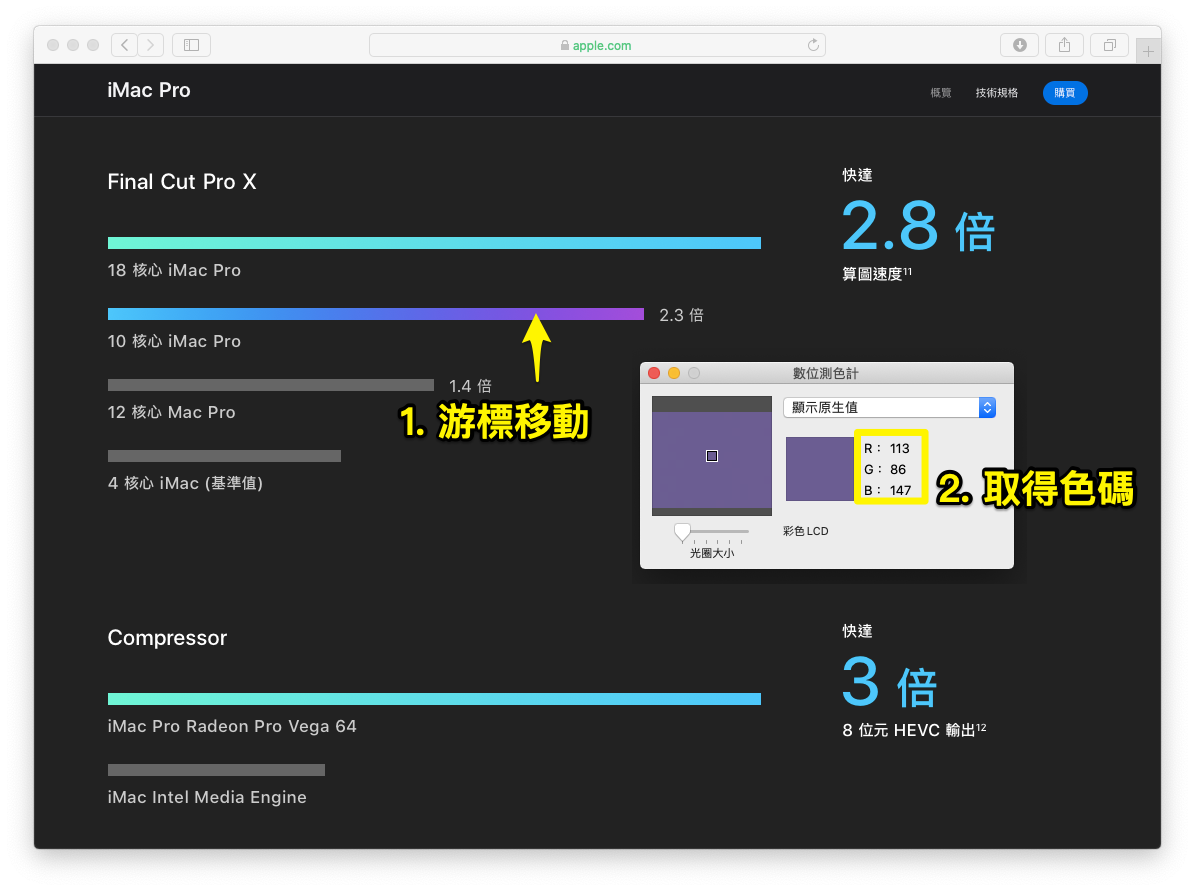Screen dimensions: 1195x891
Task: Click the 18 核心 iMac Pro label
Action: tap(175, 271)
